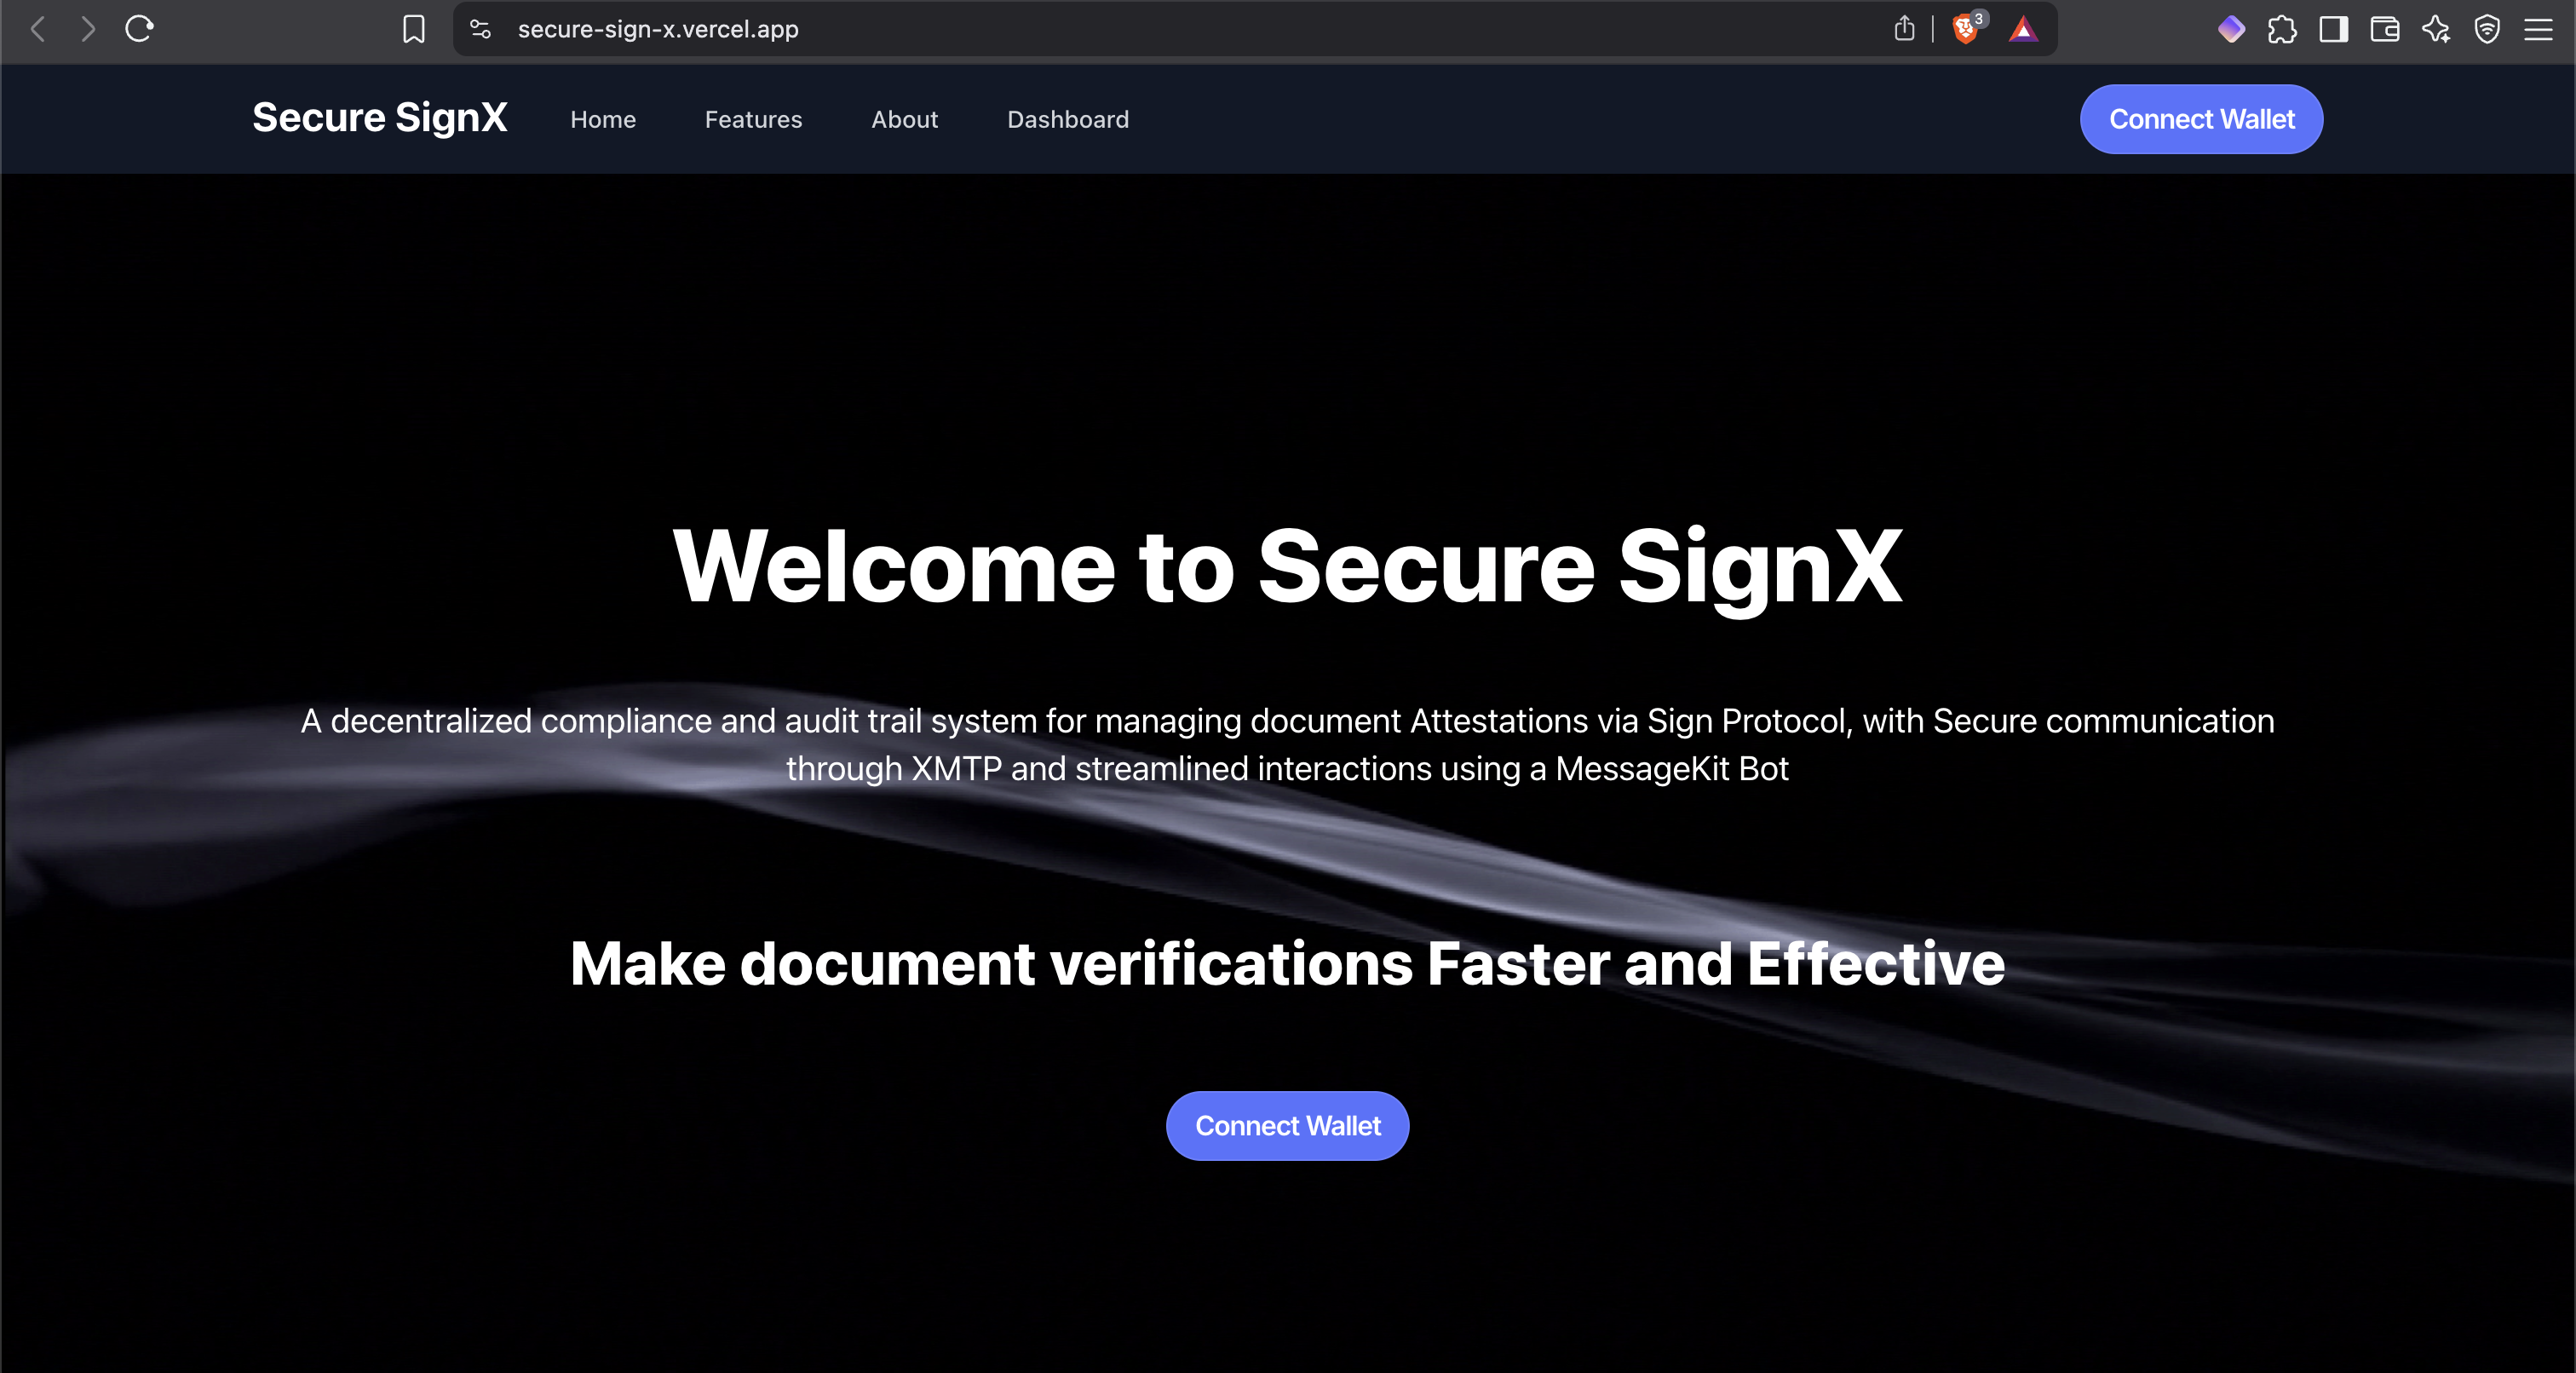This screenshot has height=1373, width=2576.
Task: Click the share page icon
Action: click(1904, 29)
